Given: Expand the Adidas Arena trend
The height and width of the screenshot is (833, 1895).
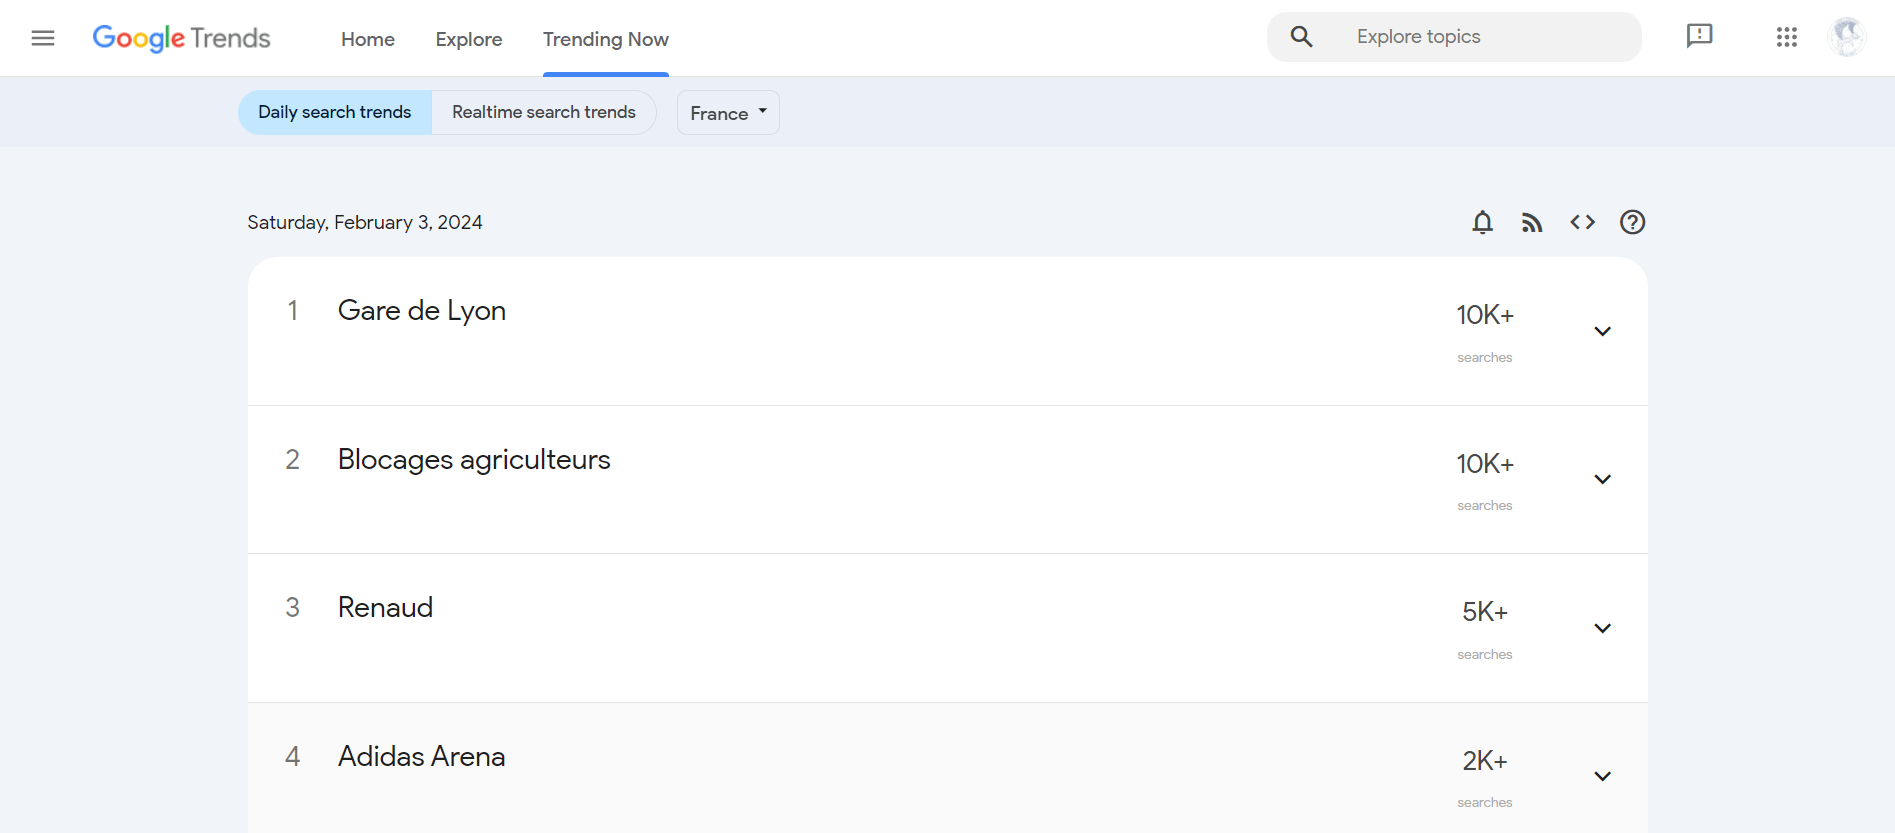Looking at the screenshot, I should coord(1602,776).
